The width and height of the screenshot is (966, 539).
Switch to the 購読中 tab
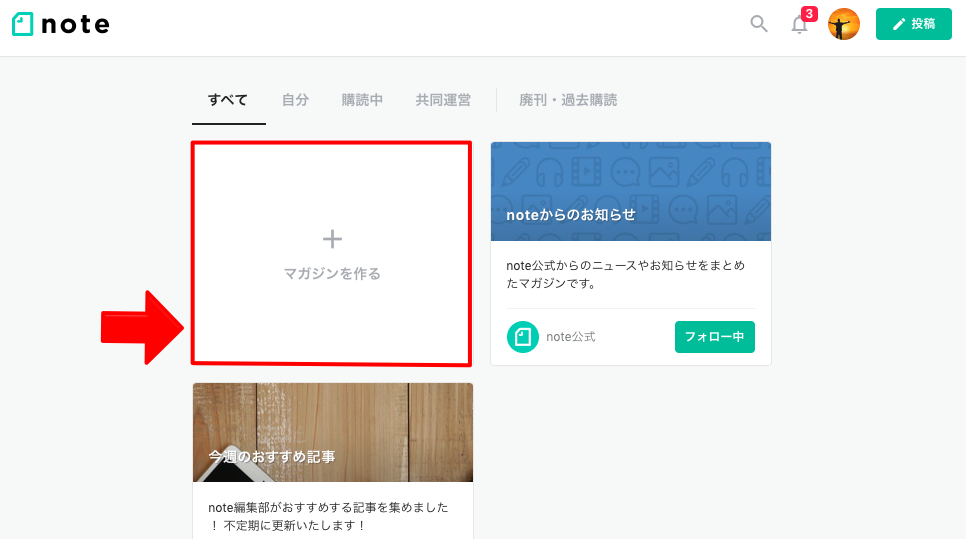(x=362, y=100)
